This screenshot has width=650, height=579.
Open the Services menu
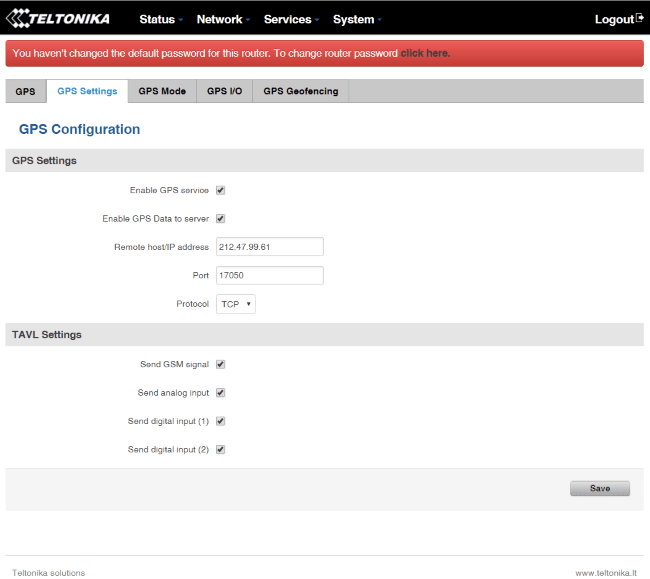coord(291,19)
